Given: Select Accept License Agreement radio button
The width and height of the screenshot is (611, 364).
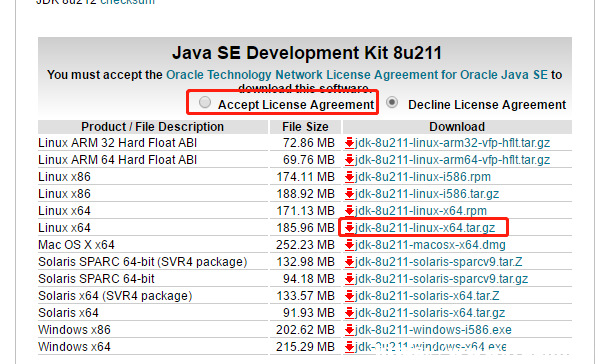Looking at the screenshot, I should click(205, 102).
